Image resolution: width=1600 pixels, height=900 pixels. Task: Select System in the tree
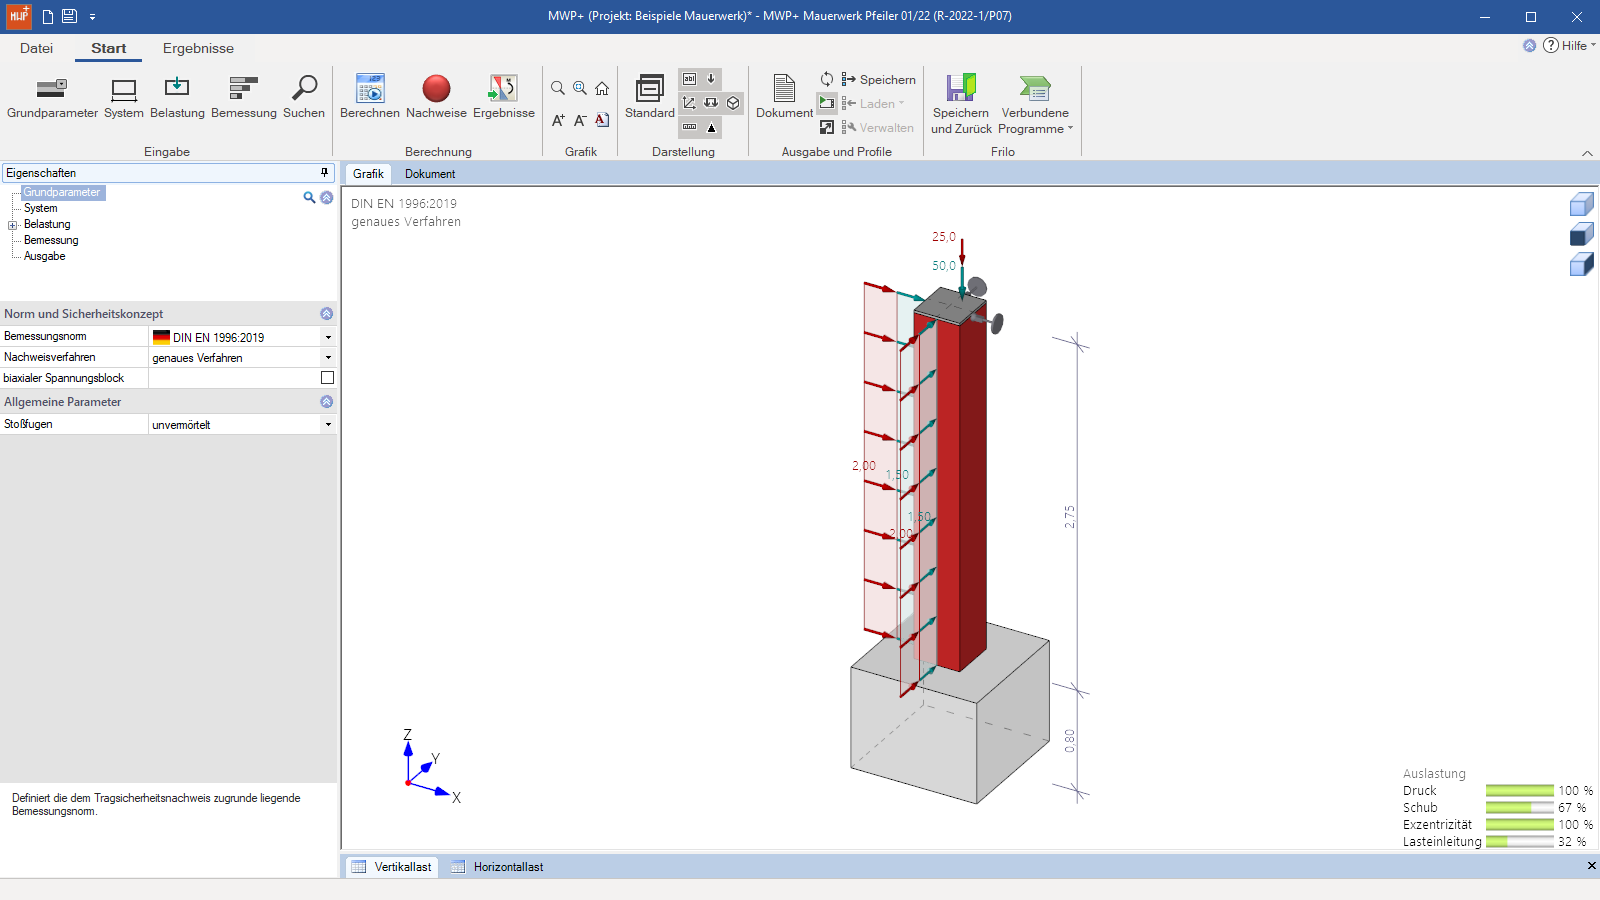(x=41, y=208)
